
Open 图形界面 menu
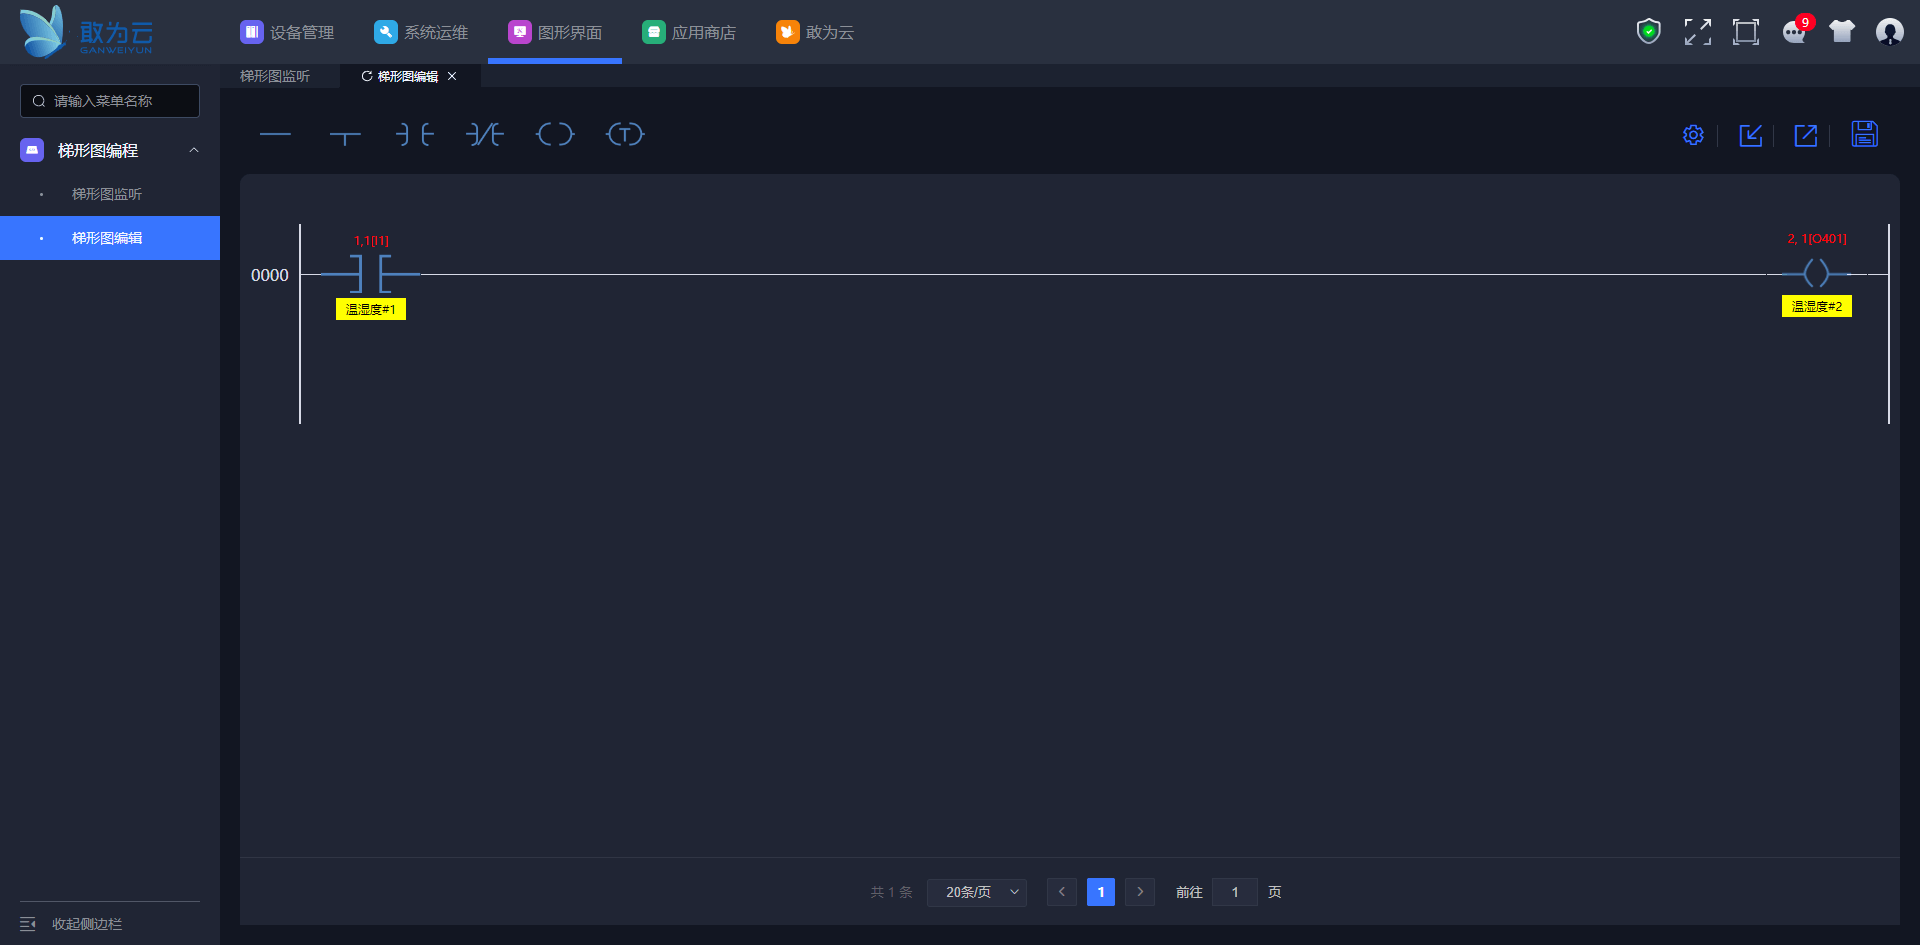[555, 32]
